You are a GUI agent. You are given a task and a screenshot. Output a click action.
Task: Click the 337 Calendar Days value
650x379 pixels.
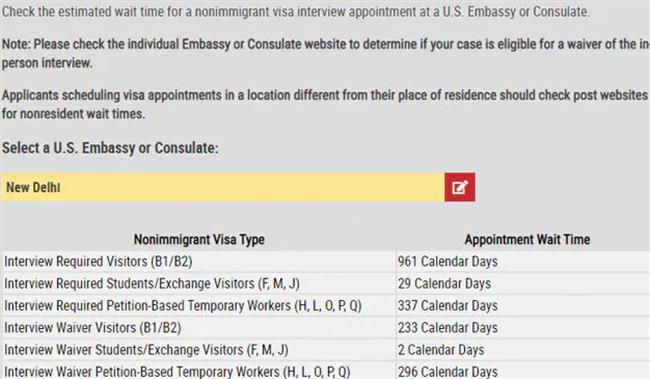click(448, 305)
